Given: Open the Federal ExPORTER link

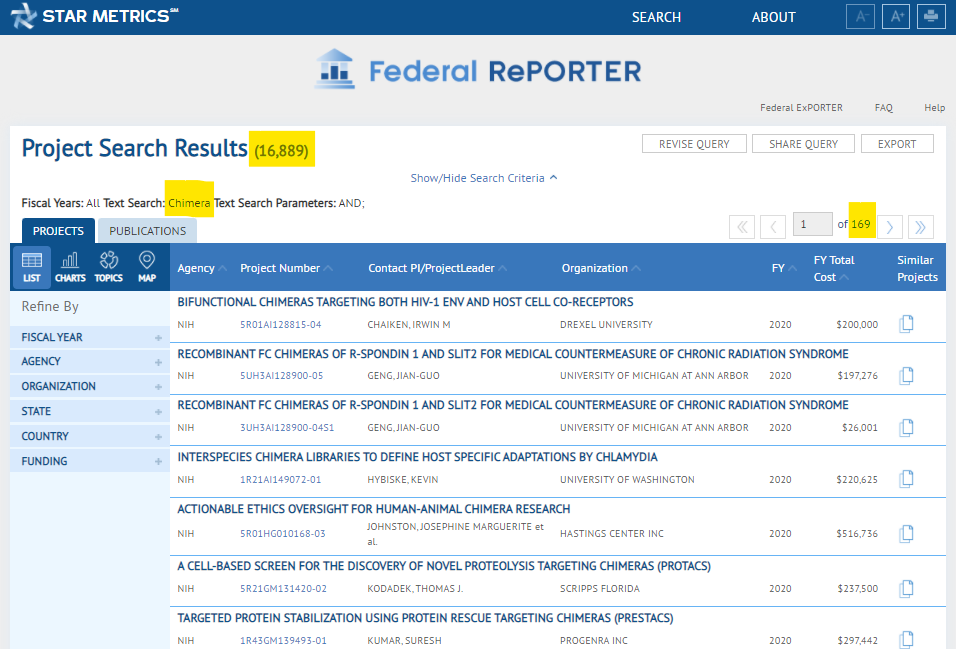Looking at the screenshot, I should tap(801, 108).
